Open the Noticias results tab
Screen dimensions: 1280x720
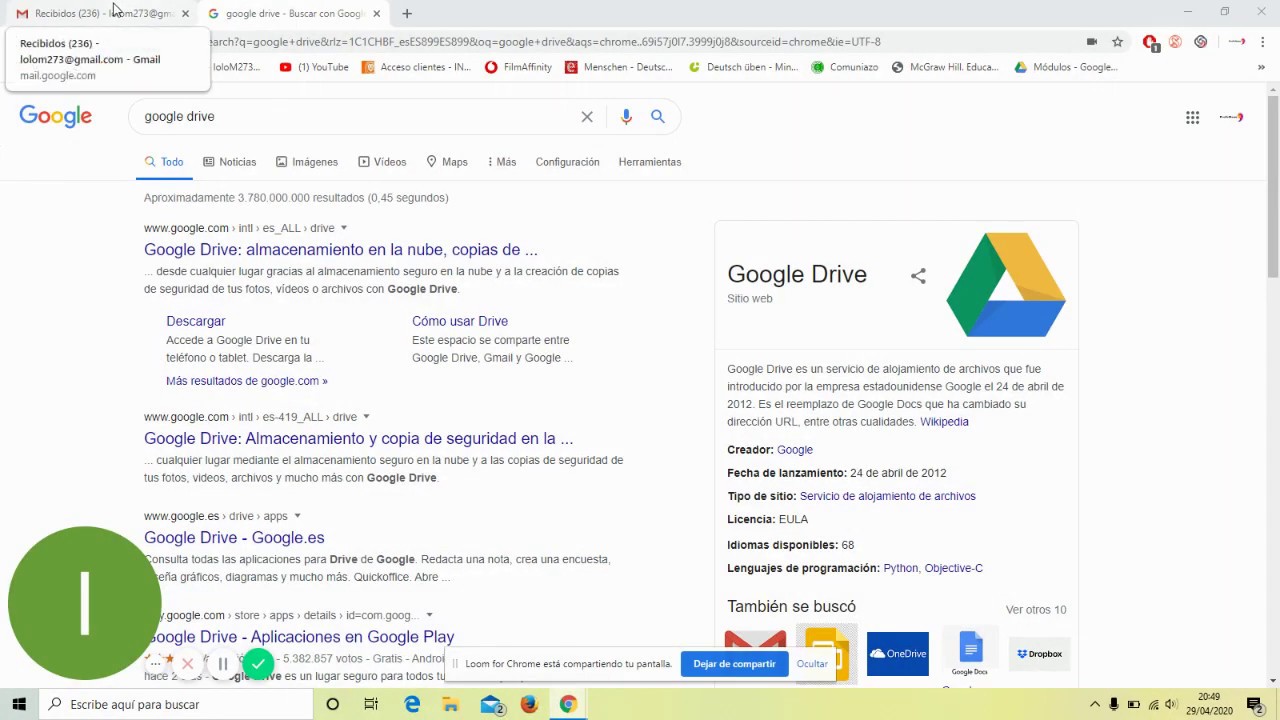pyautogui.click(x=229, y=162)
